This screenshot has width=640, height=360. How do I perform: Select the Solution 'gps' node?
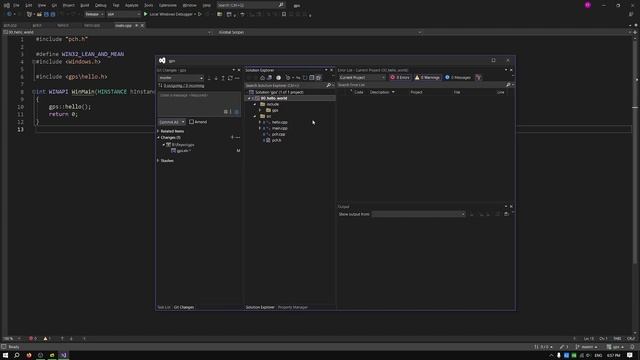[279, 92]
